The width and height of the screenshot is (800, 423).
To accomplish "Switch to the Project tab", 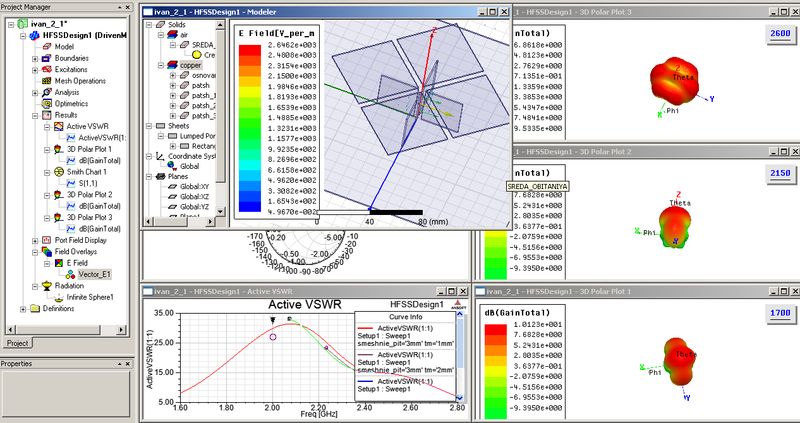I will (x=19, y=343).
